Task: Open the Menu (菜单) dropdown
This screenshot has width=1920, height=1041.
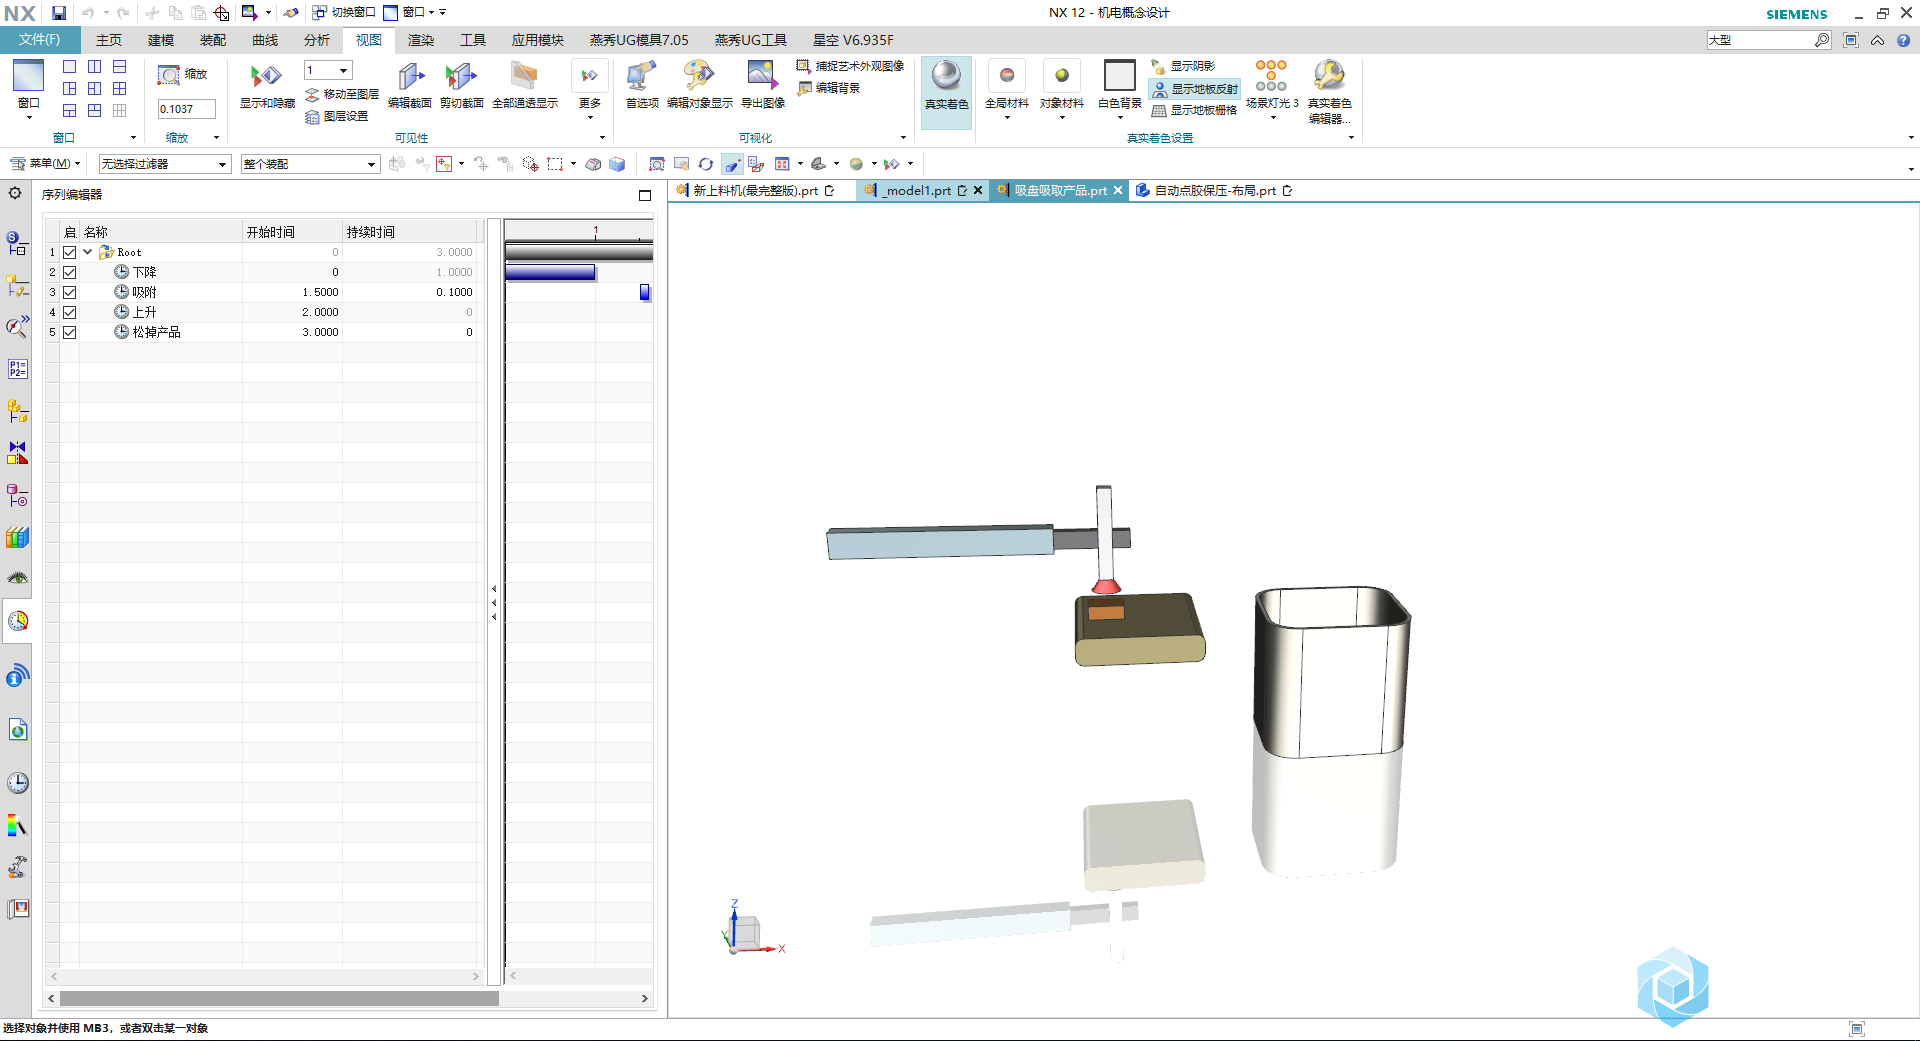Action: click(x=45, y=164)
